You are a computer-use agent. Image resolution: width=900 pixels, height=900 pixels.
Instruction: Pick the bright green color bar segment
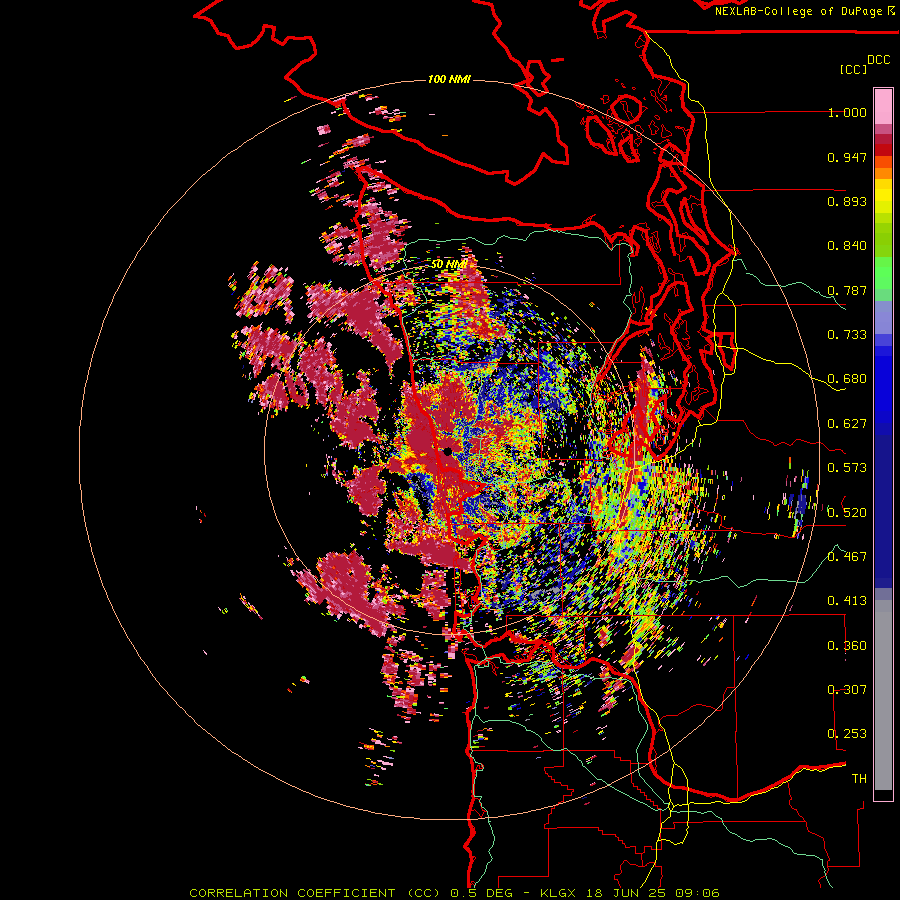coord(883,272)
